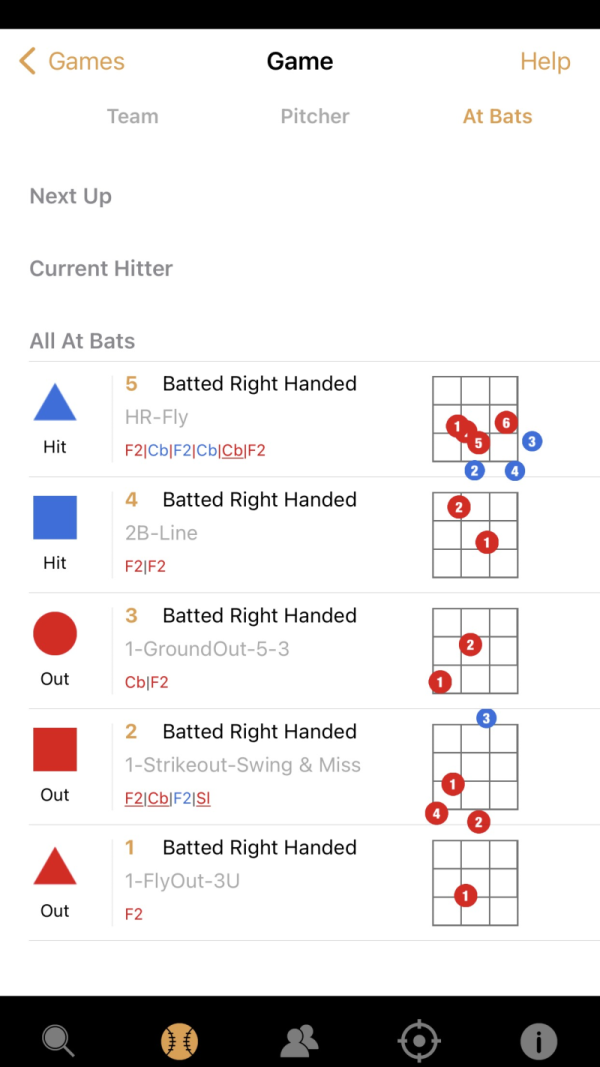This screenshot has height=1067, width=600.
Task: Tap the magnifying glass search icon
Action: coord(59,1041)
